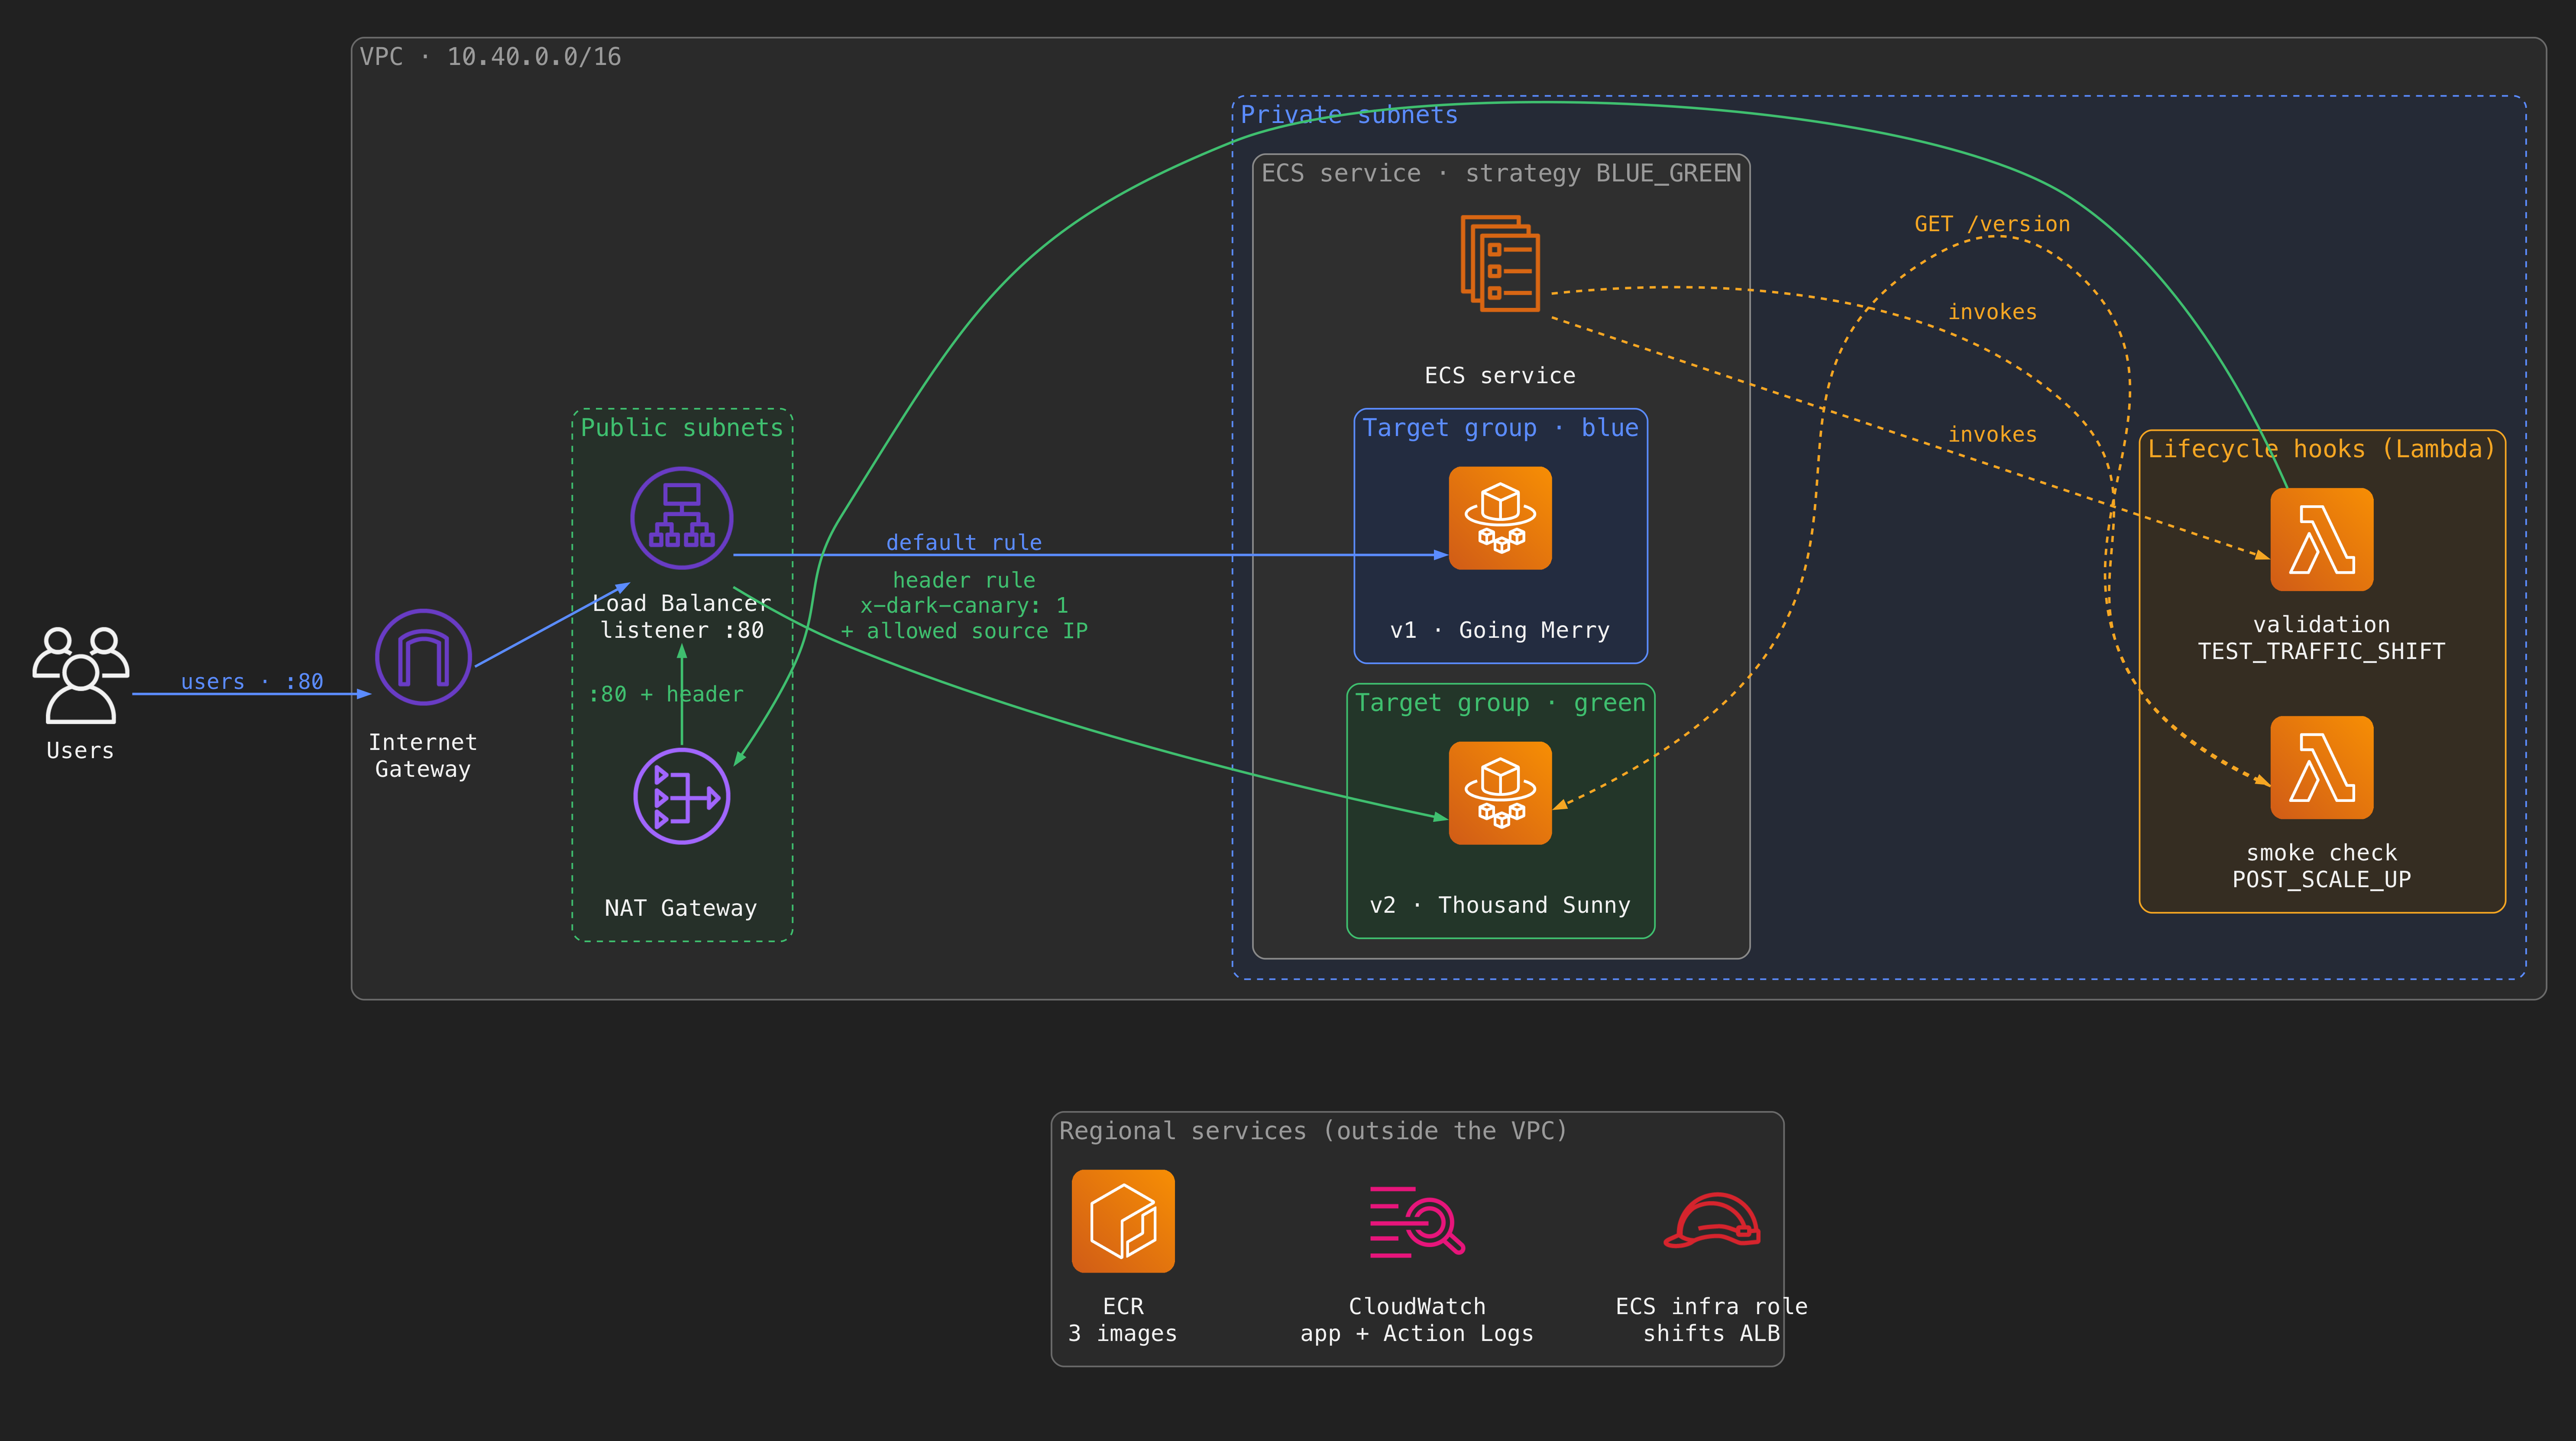
Task: Click the "v1 · Going Merry" label
Action: coord(1500,630)
